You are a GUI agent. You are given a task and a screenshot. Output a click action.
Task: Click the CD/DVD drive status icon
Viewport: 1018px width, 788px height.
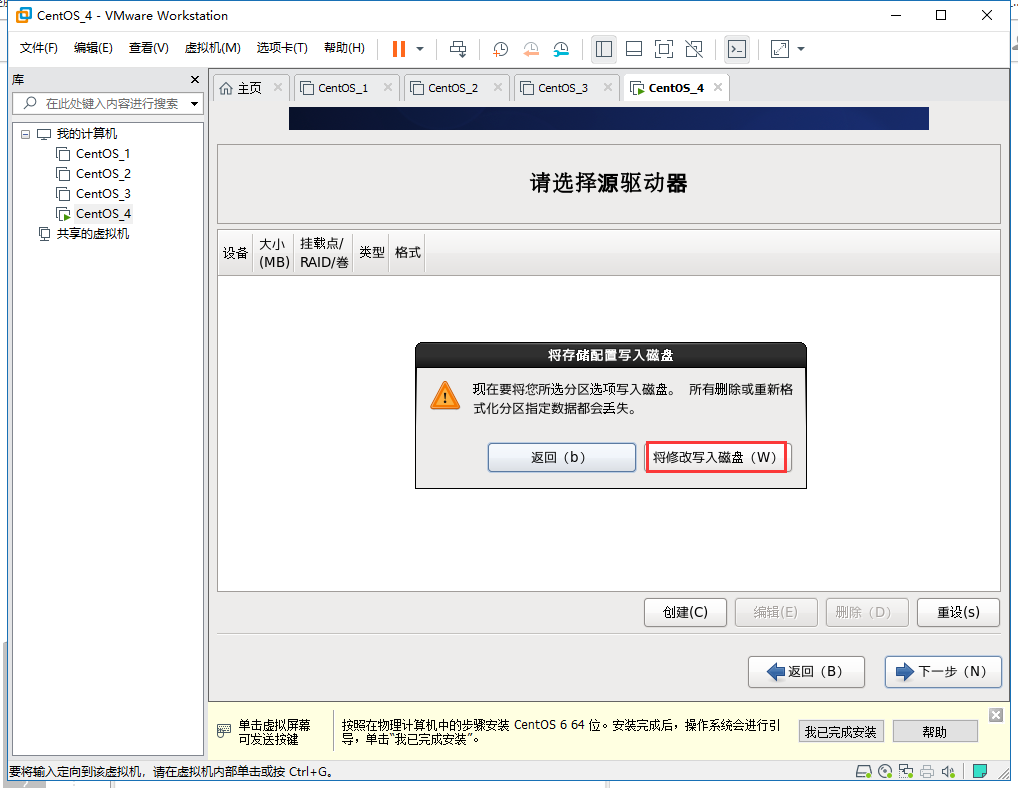[885, 771]
